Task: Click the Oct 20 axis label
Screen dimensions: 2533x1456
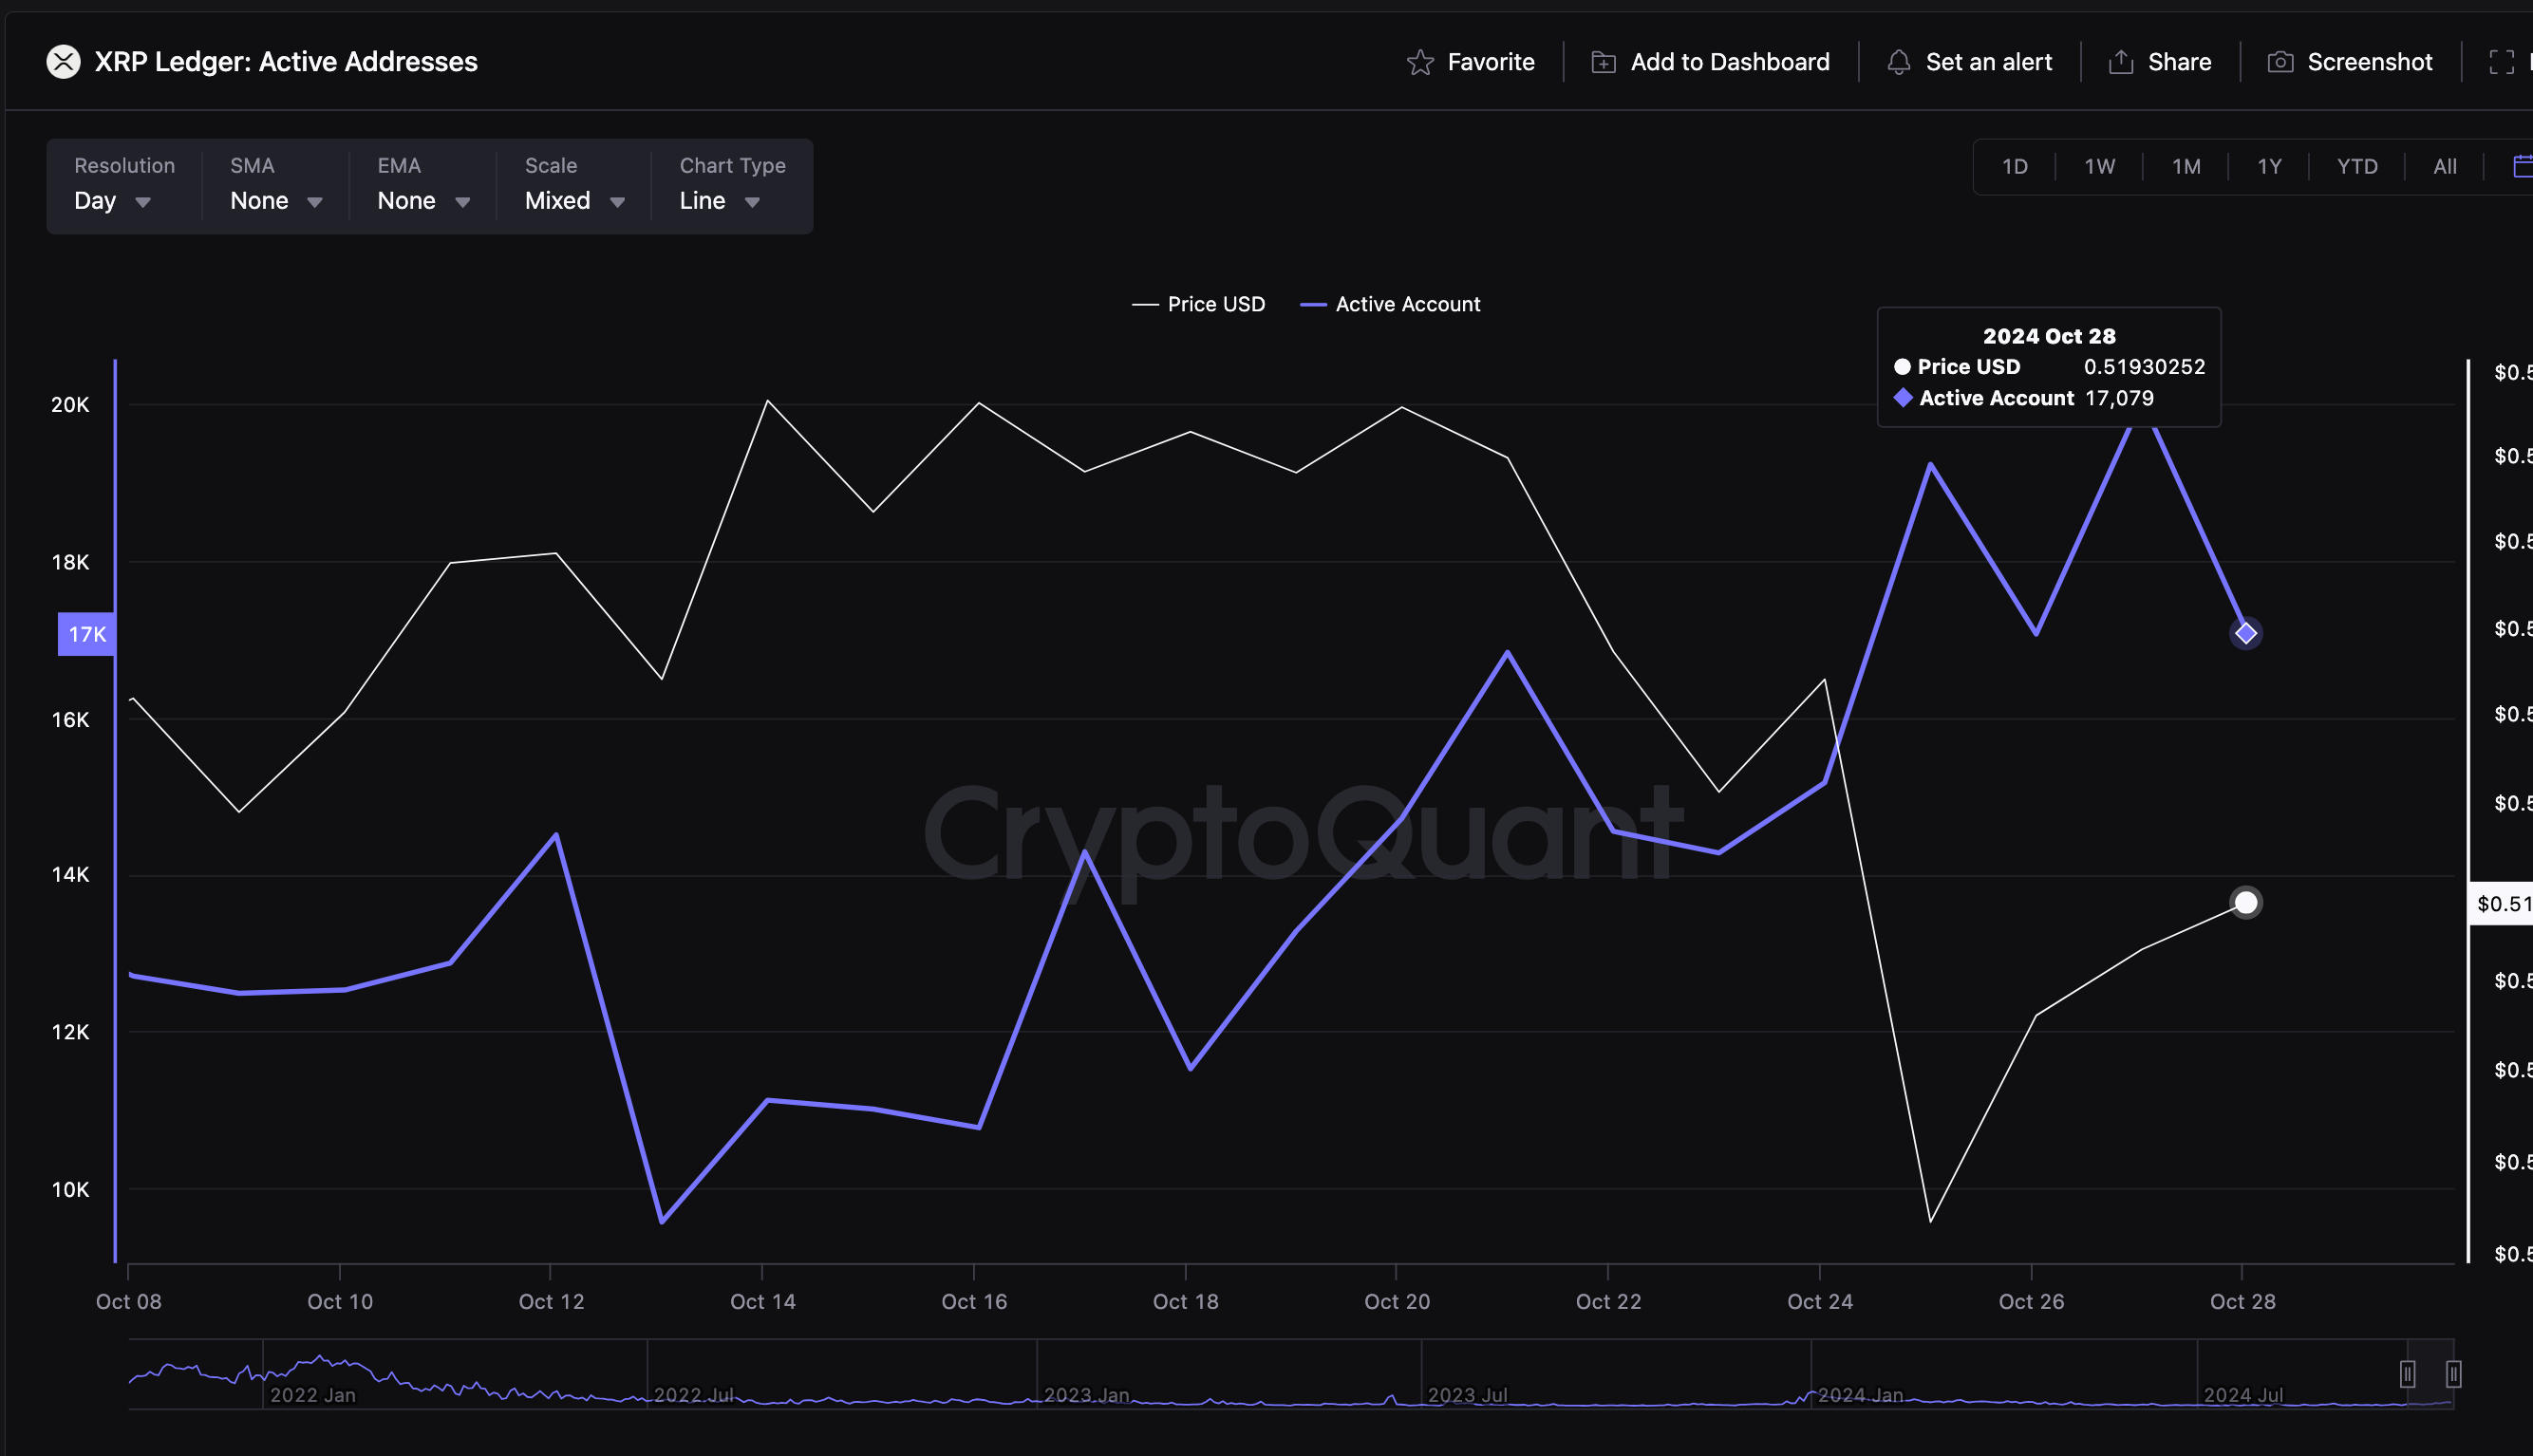Action: [1397, 1301]
